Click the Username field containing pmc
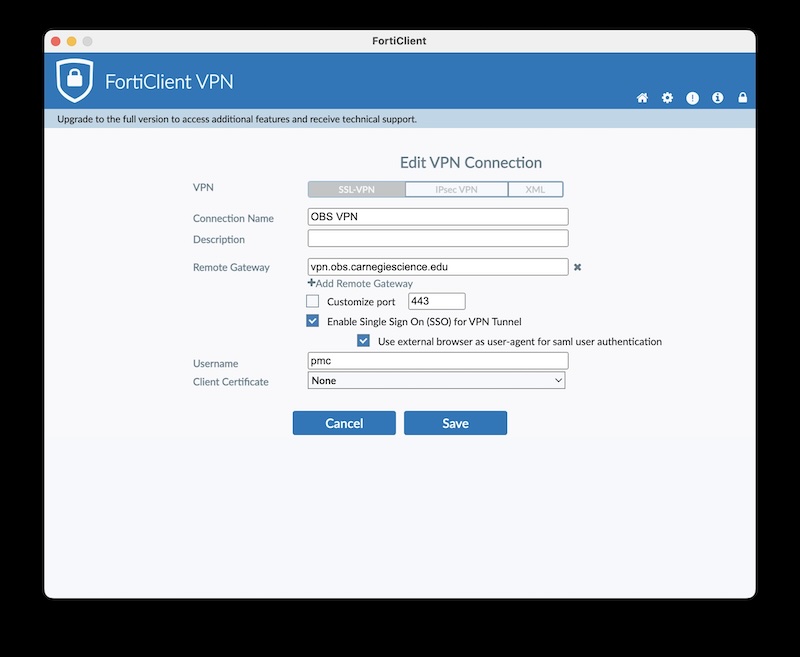Viewport: 800px width, 657px height. [438, 361]
